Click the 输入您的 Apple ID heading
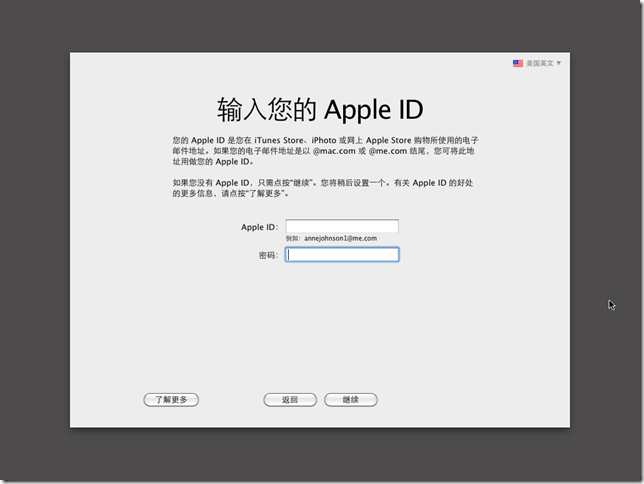644x484 pixels. tap(320, 110)
